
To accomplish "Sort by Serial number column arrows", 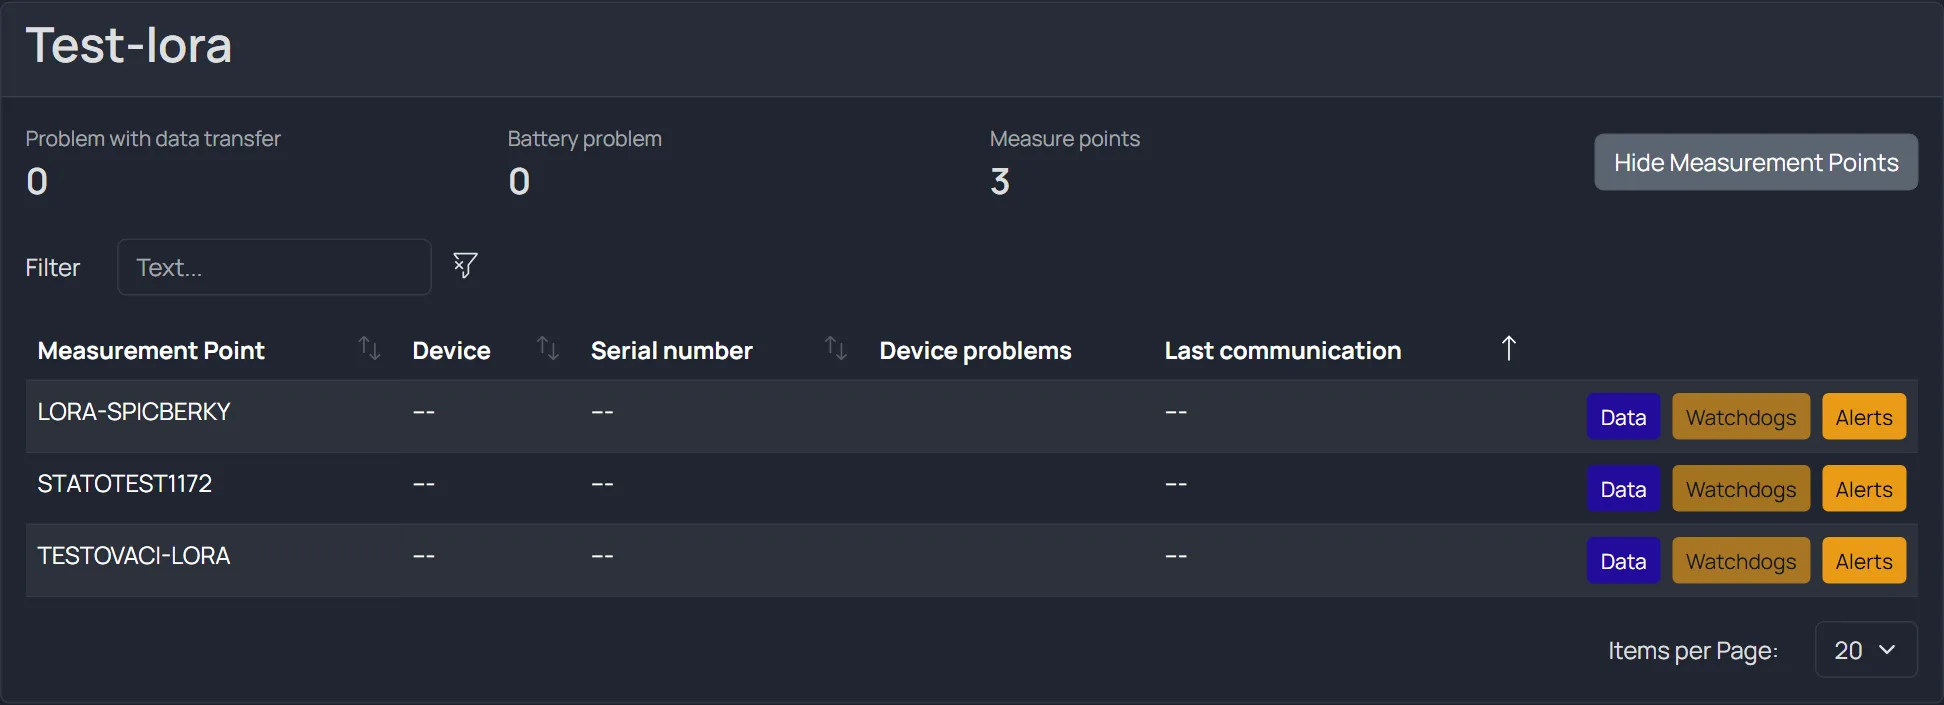I will click(835, 348).
